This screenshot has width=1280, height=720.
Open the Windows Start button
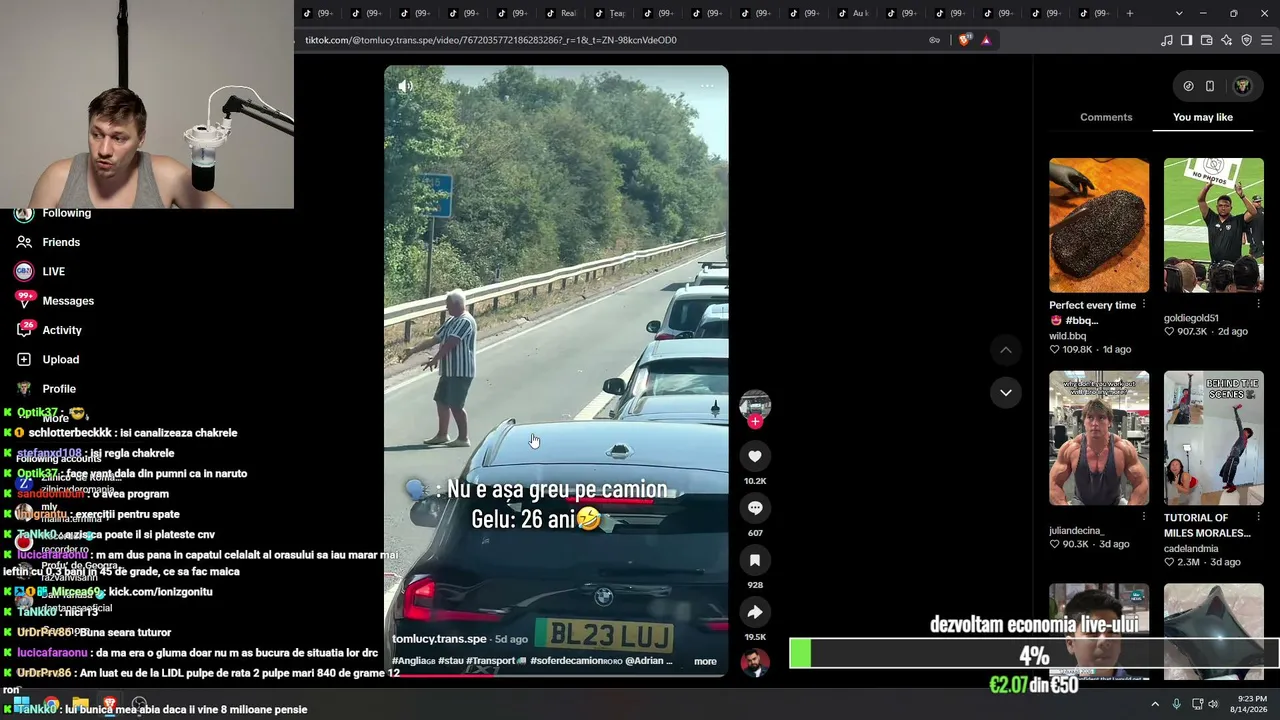tap(22, 704)
